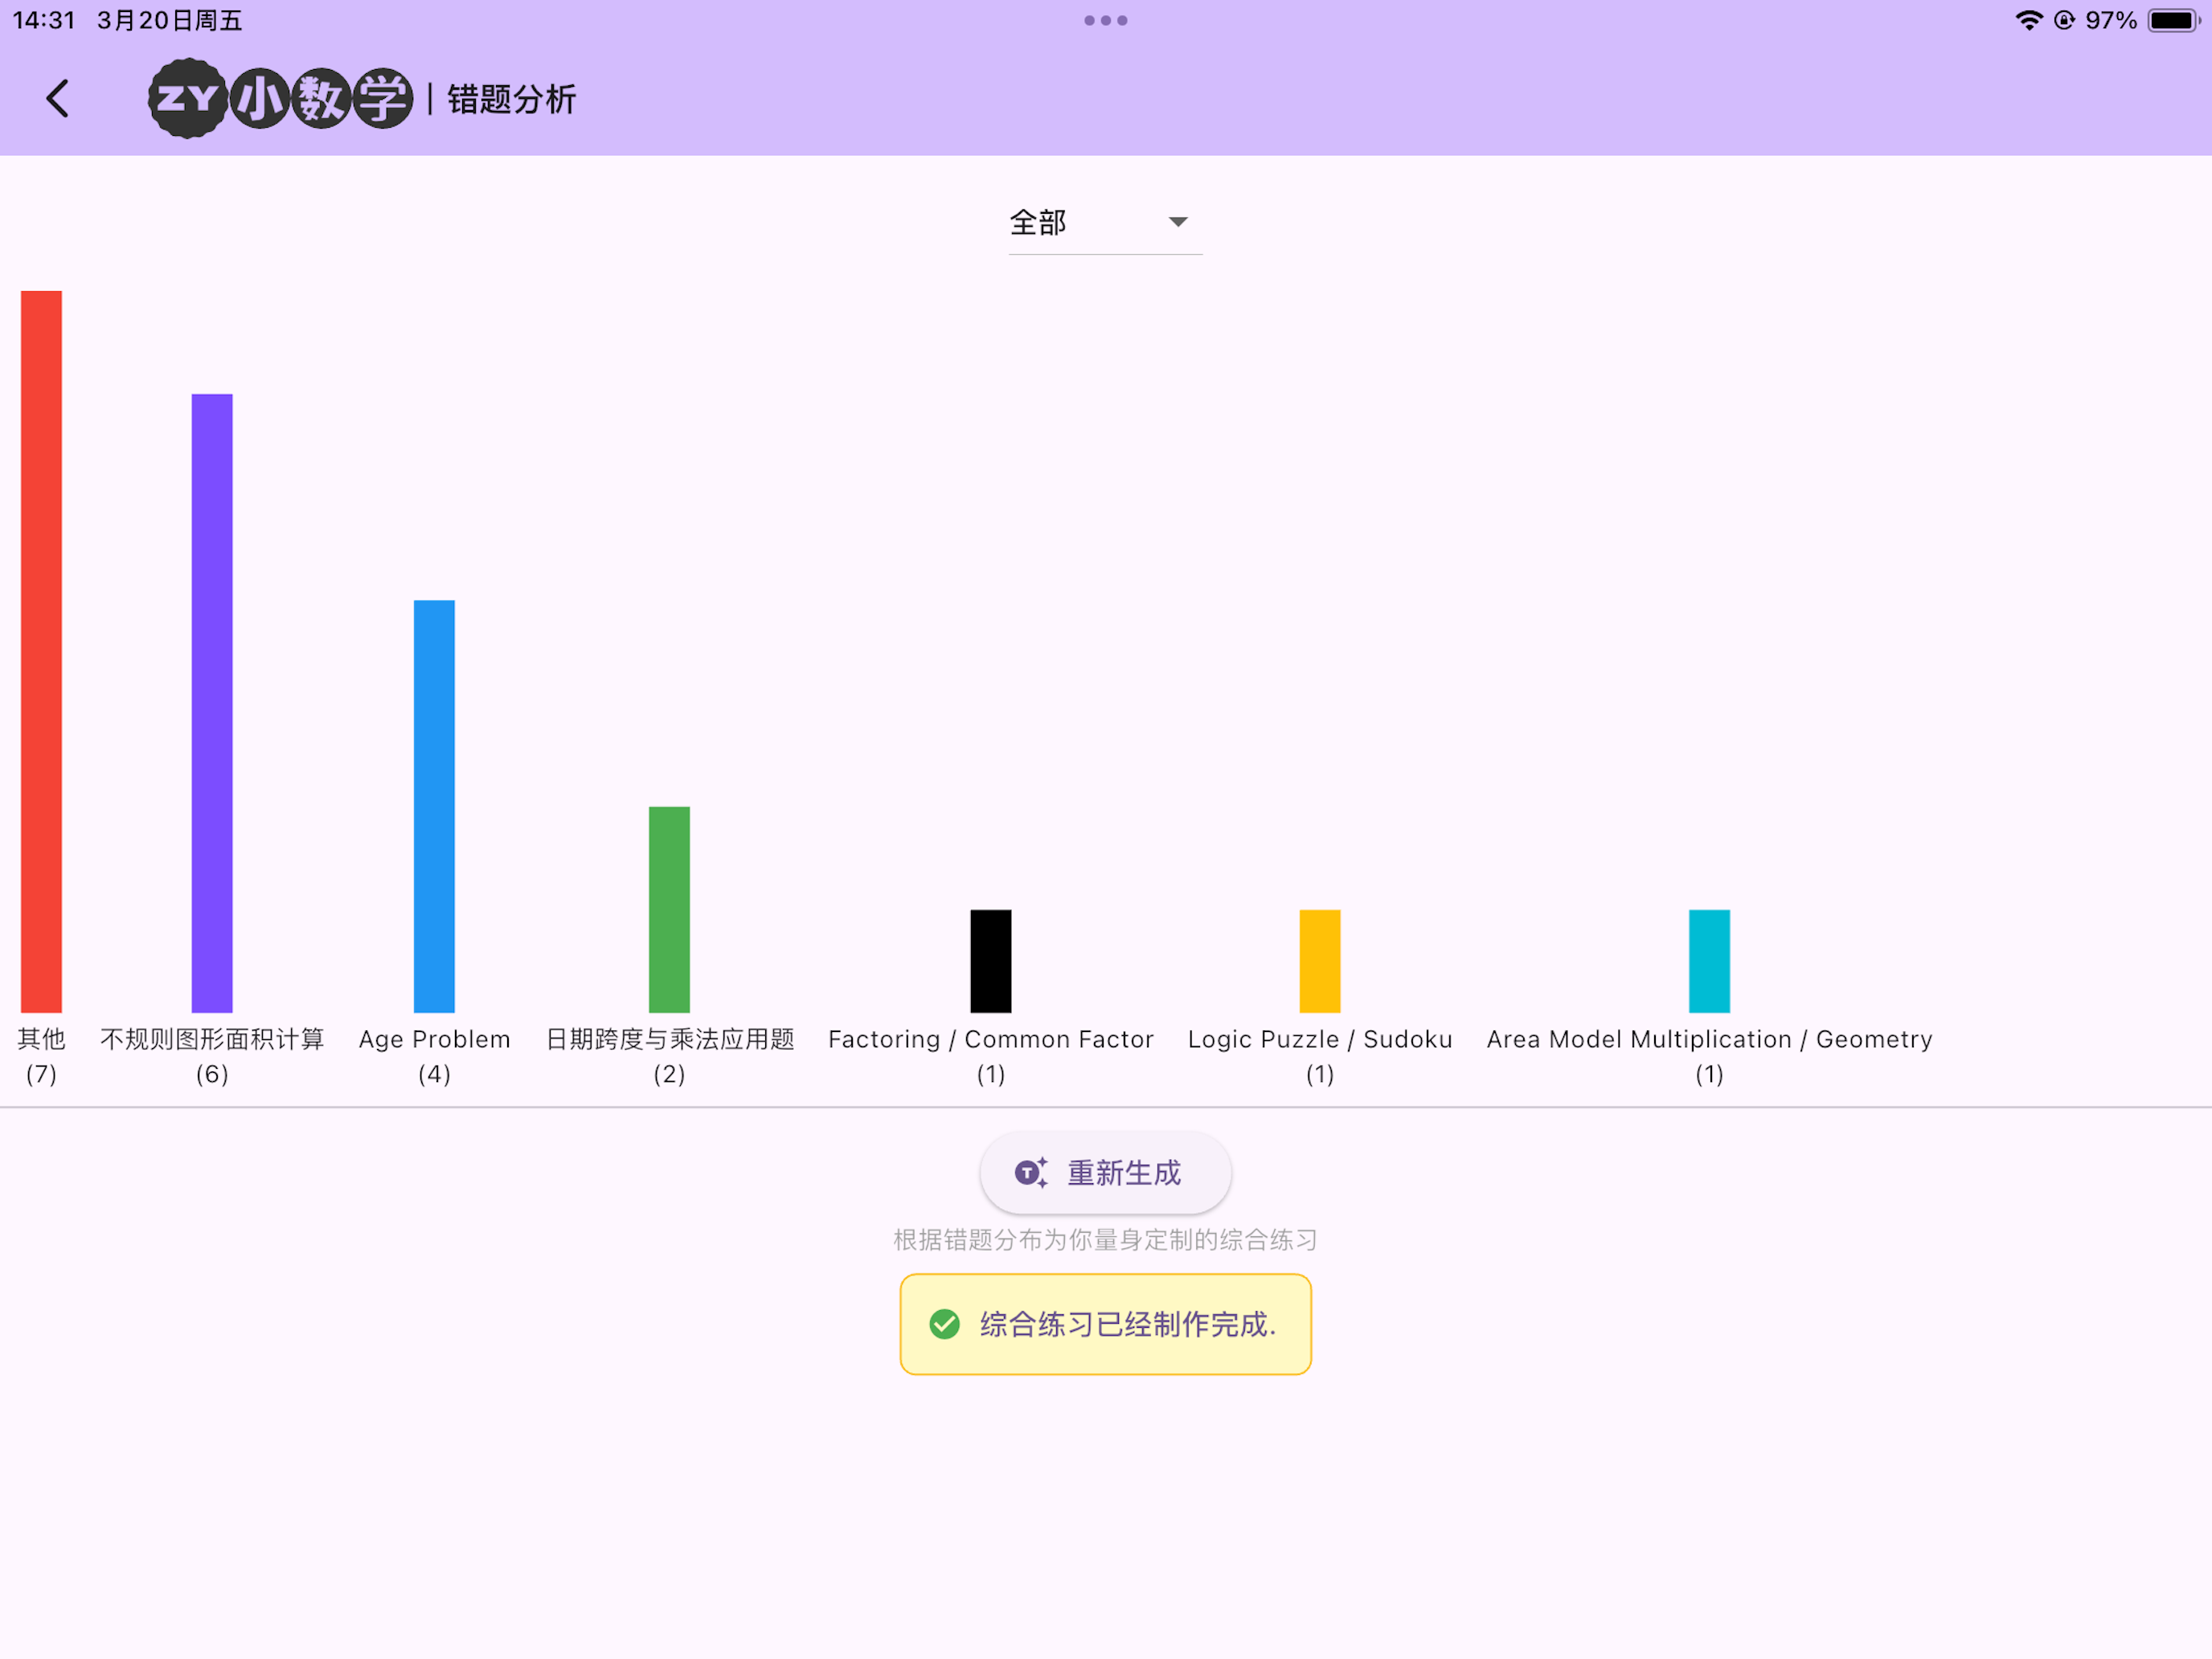2212x1659 pixels.
Task: Click the (2) count label
Action: [x=669, y=1074]
